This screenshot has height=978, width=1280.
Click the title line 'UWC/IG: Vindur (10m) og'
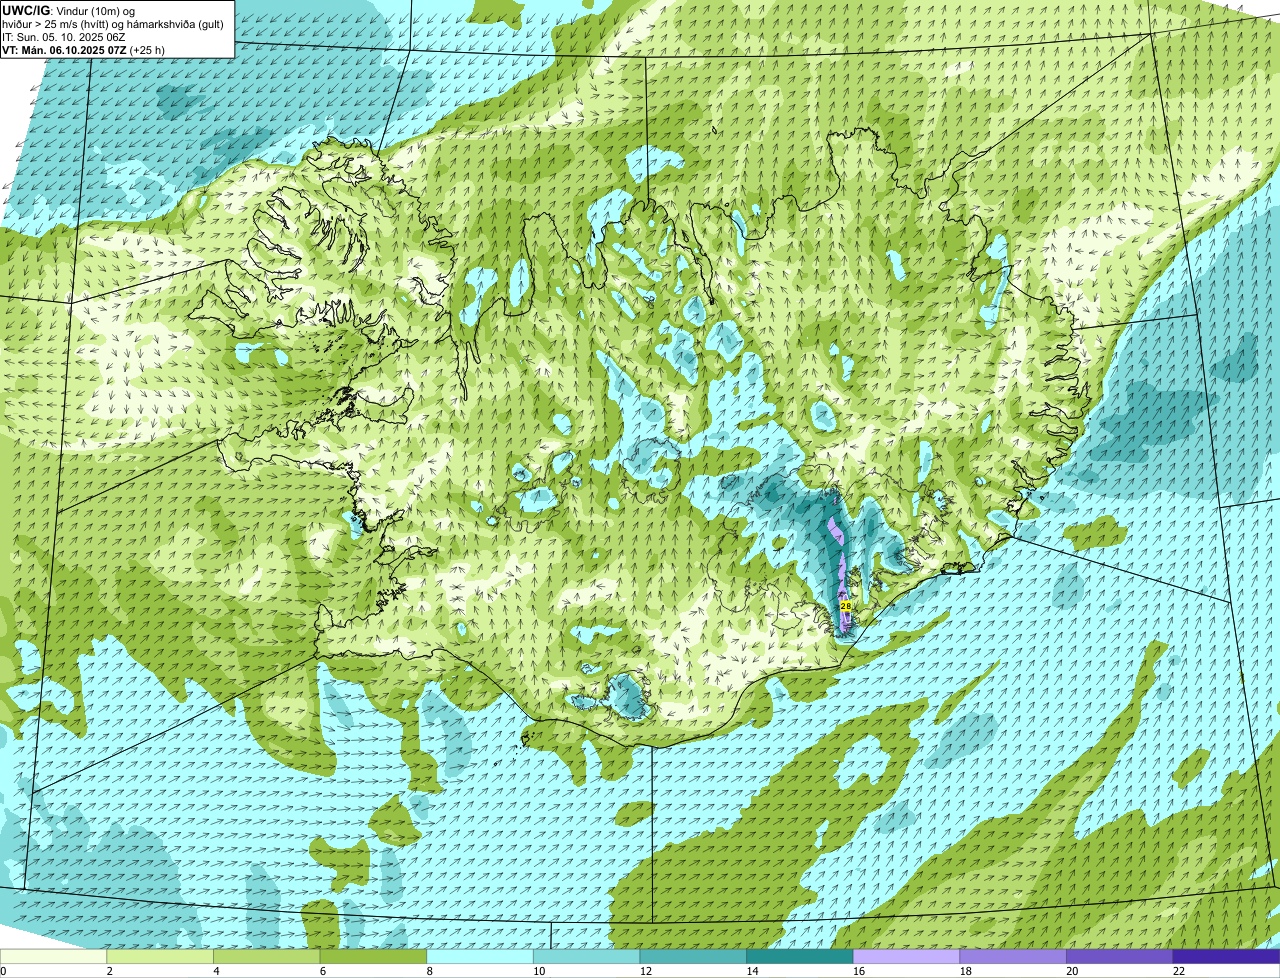[68, 10]
